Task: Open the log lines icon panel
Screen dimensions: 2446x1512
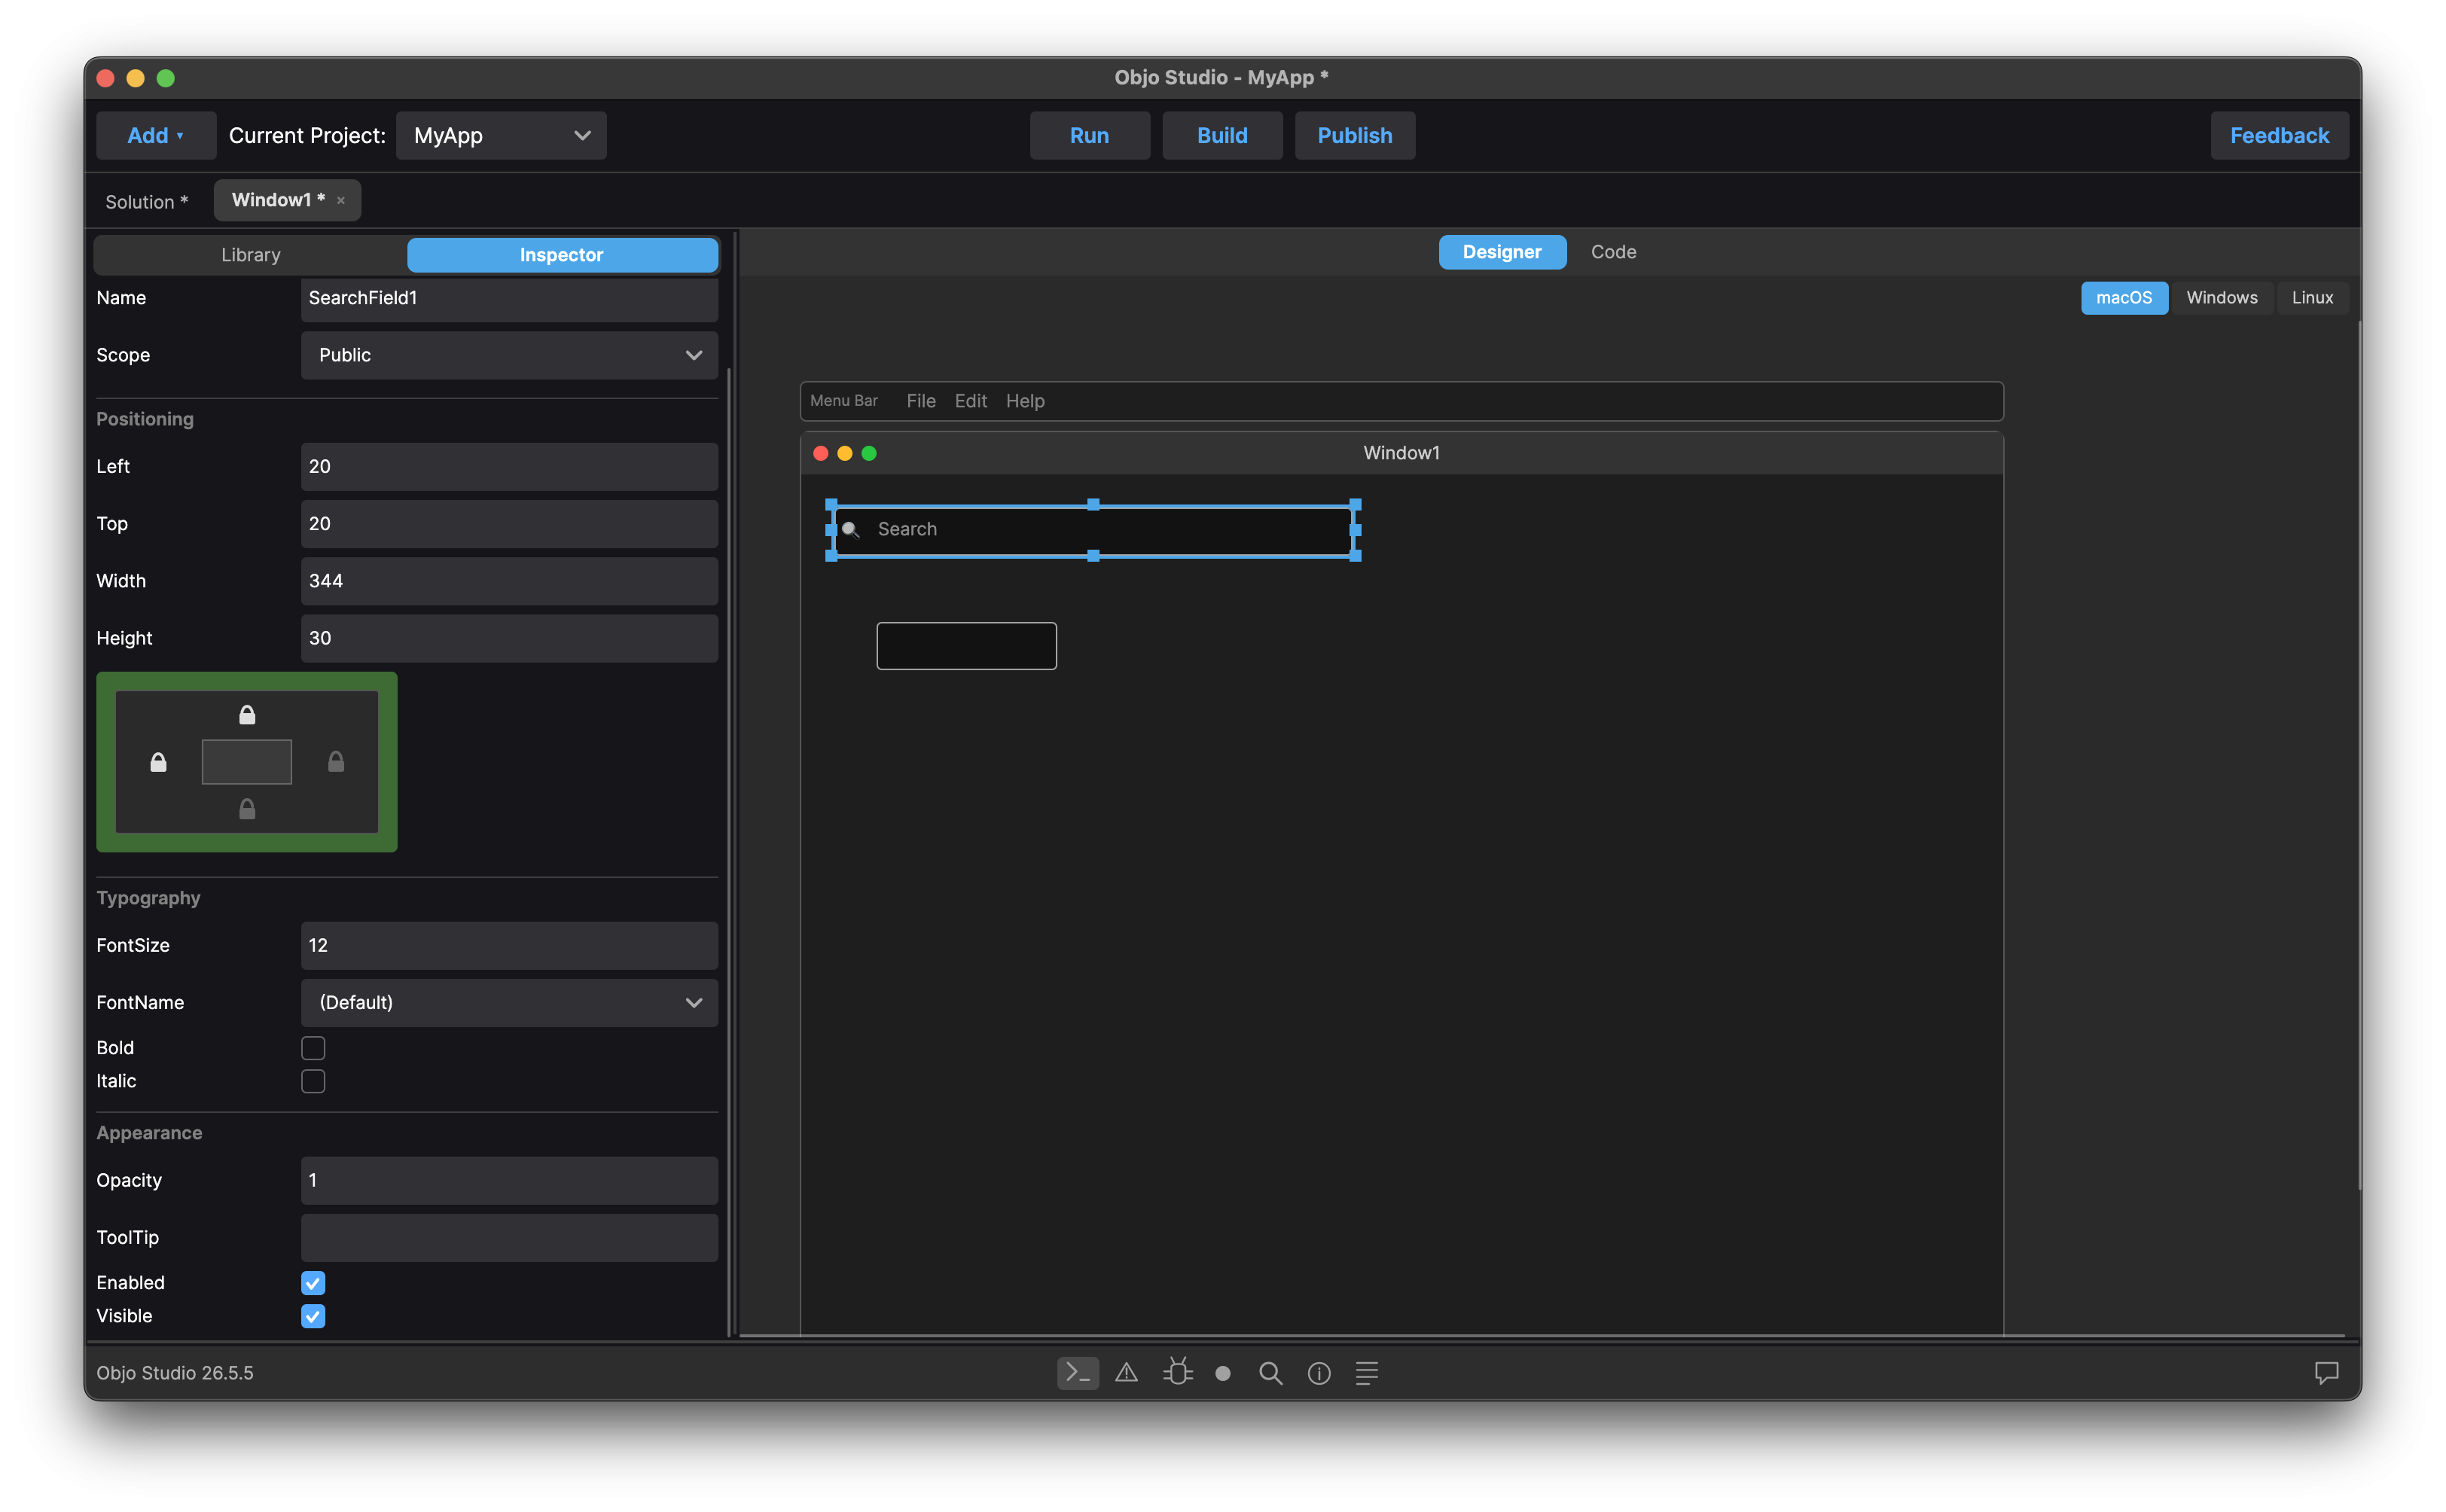Action: tap(1366, 1373)
